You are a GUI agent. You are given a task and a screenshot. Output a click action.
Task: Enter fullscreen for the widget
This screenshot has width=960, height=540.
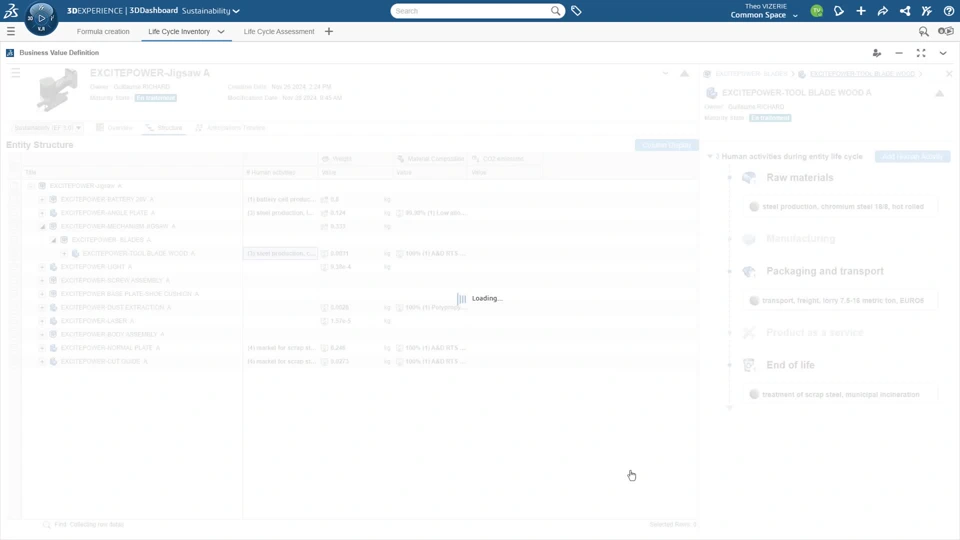(x=921, y=53)
